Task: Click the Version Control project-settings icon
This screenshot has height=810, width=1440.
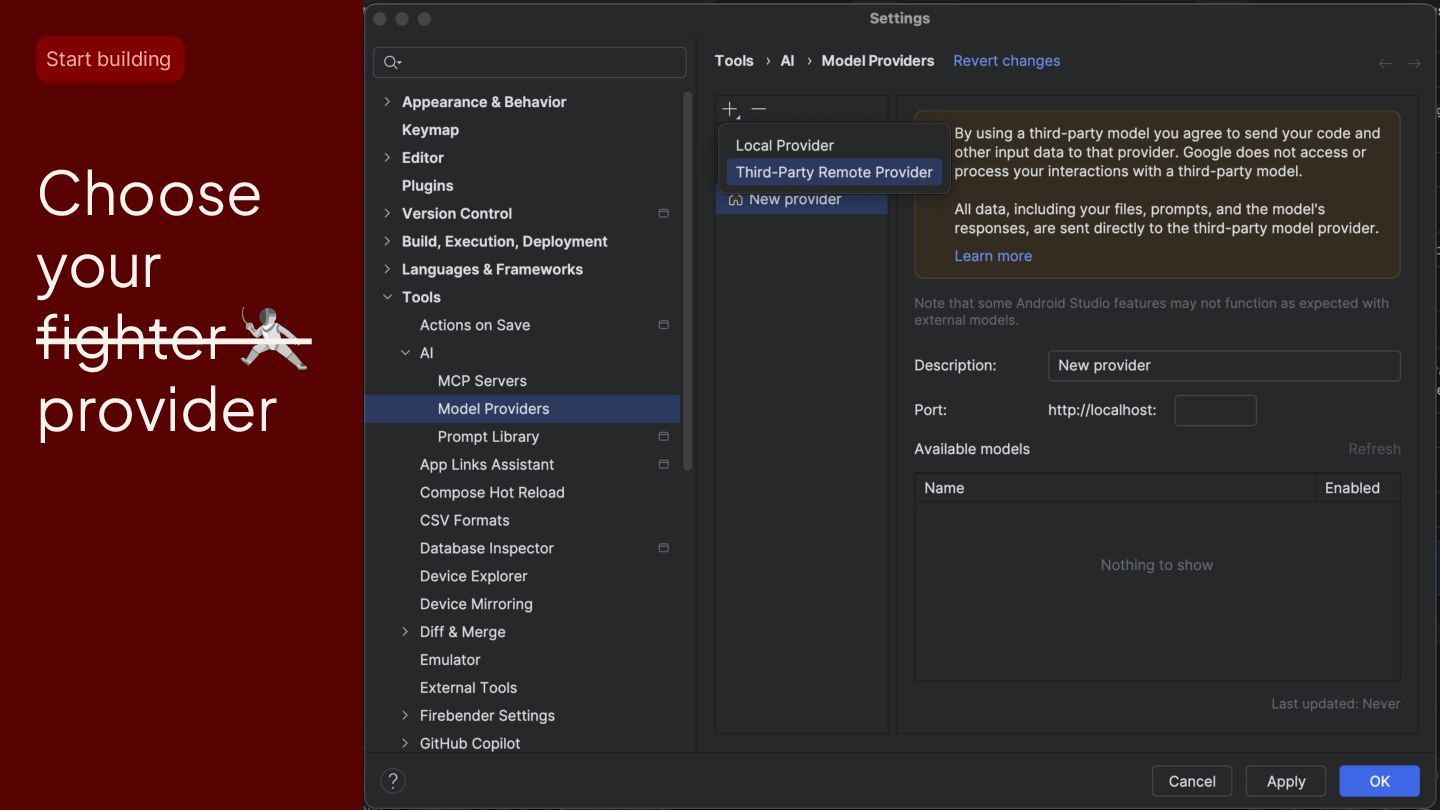Action: 663,214
